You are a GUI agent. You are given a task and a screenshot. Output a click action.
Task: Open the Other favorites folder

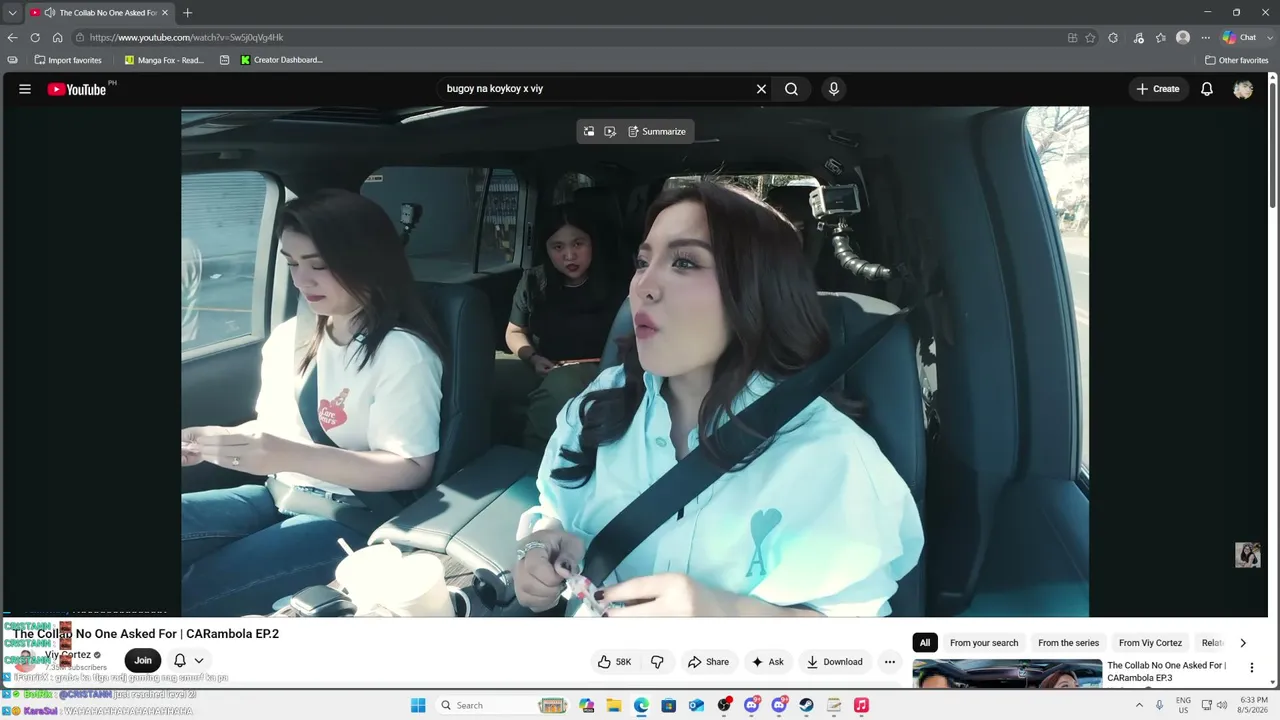[x=1237, y=60]
